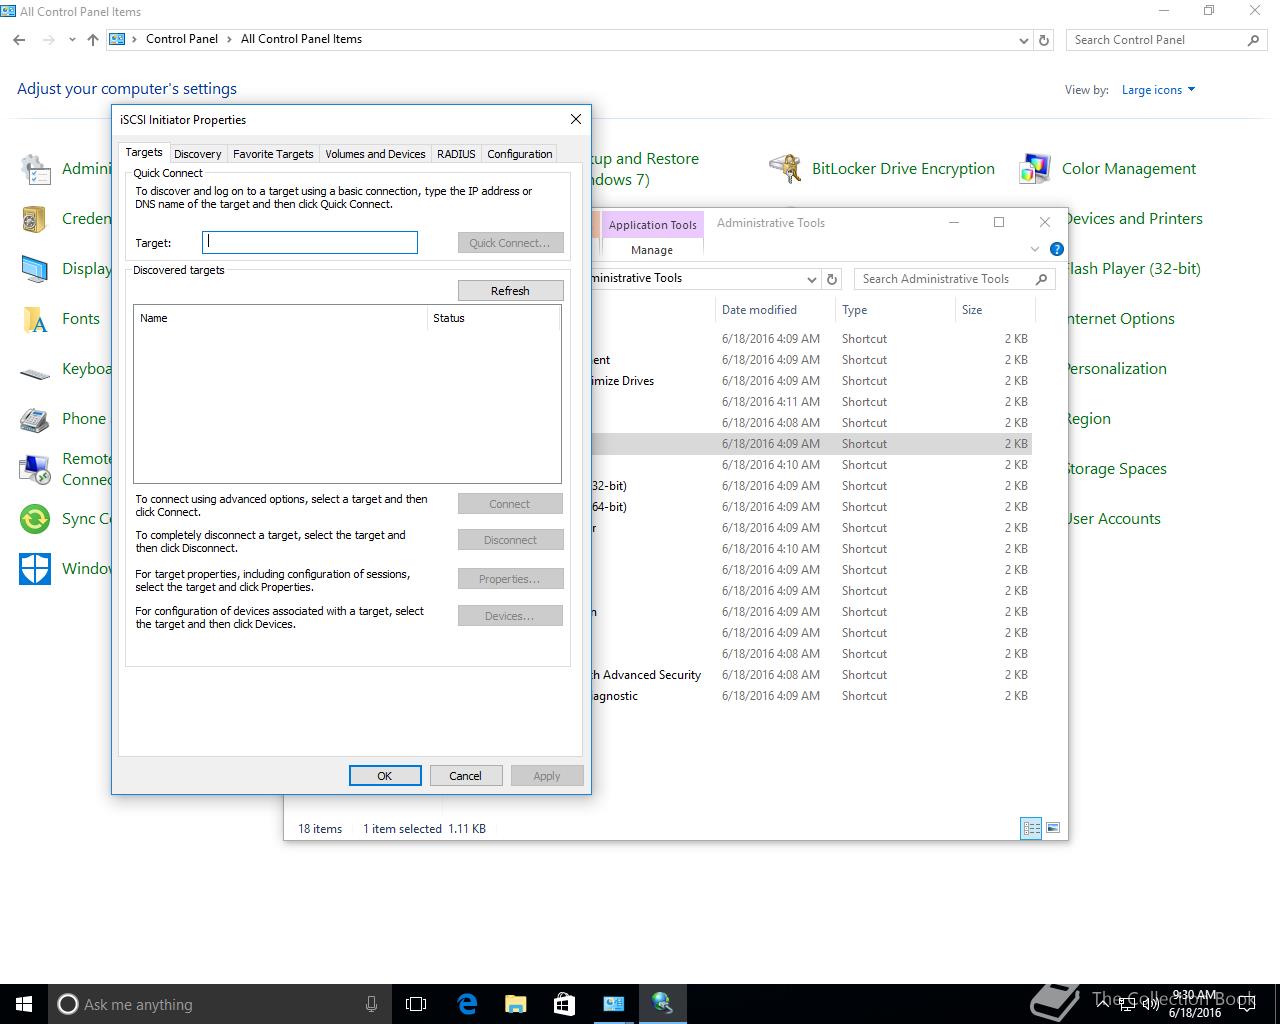The image size is (1280, 1024).
Task: Open the RADIUS tab
Action: point(456,154)
